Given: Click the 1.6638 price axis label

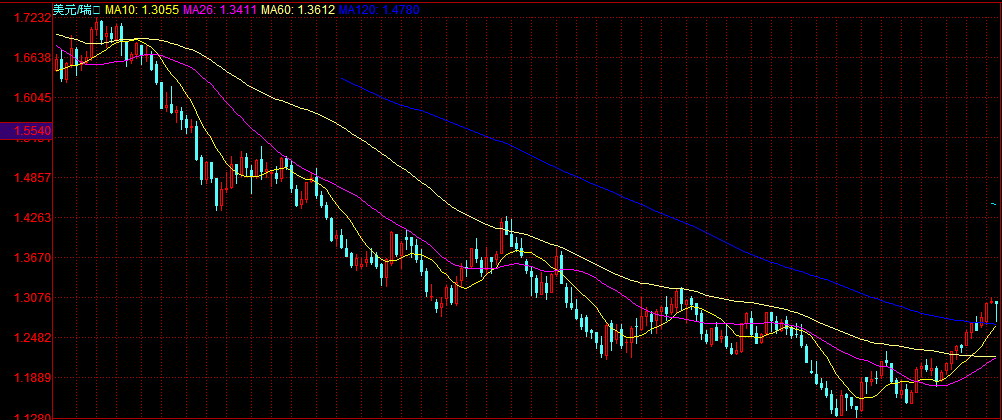Looking at the screenshot, I should pos(31,58).
